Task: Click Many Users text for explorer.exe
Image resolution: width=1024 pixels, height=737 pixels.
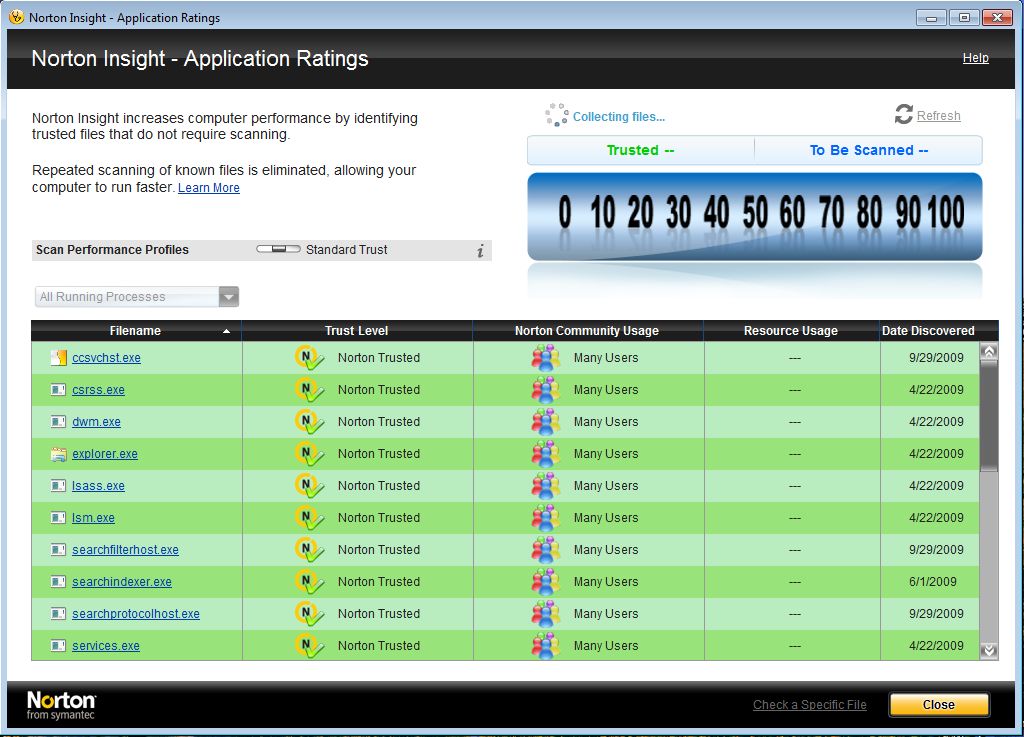Action: [x=606, y=454]
